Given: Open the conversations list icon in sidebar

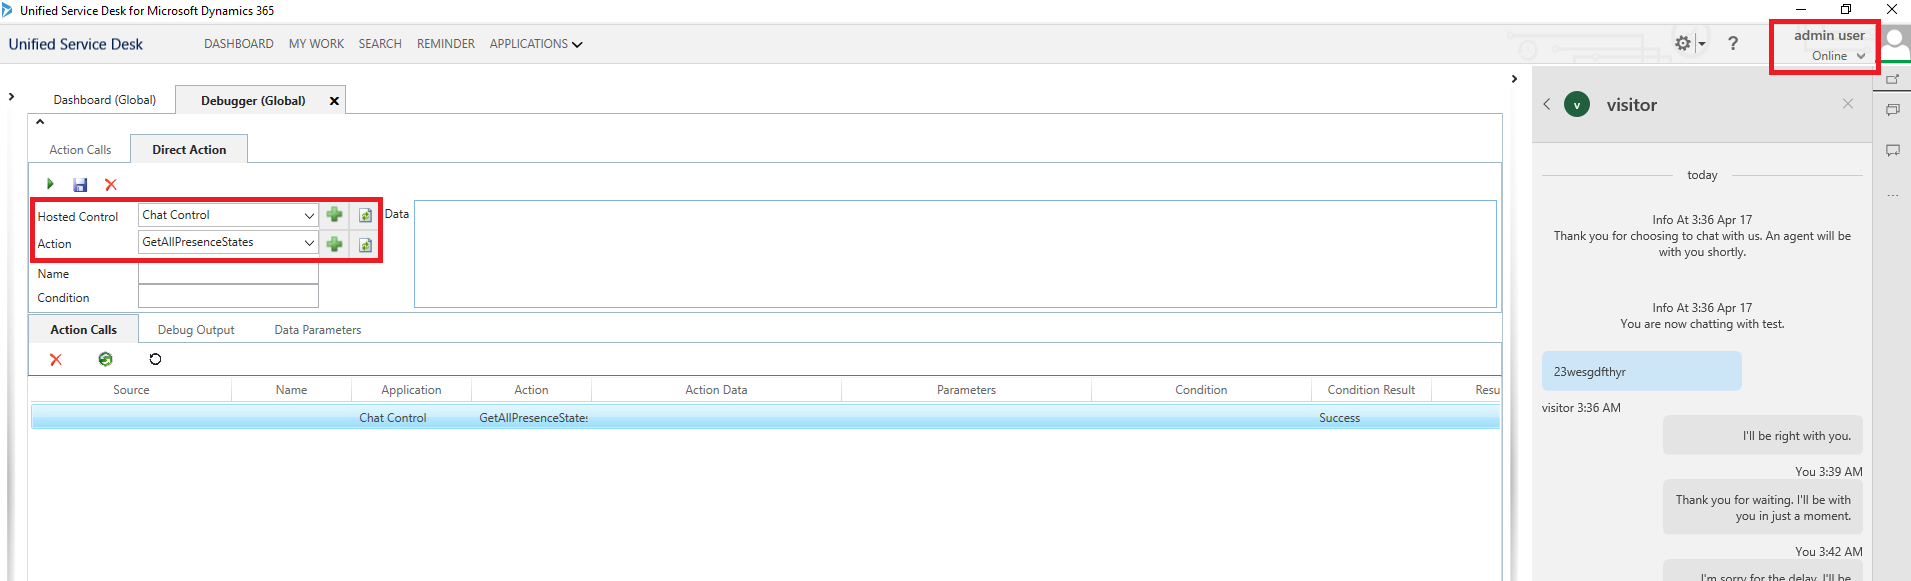Looking at the screenshot, I should (x=1892, y=110).
